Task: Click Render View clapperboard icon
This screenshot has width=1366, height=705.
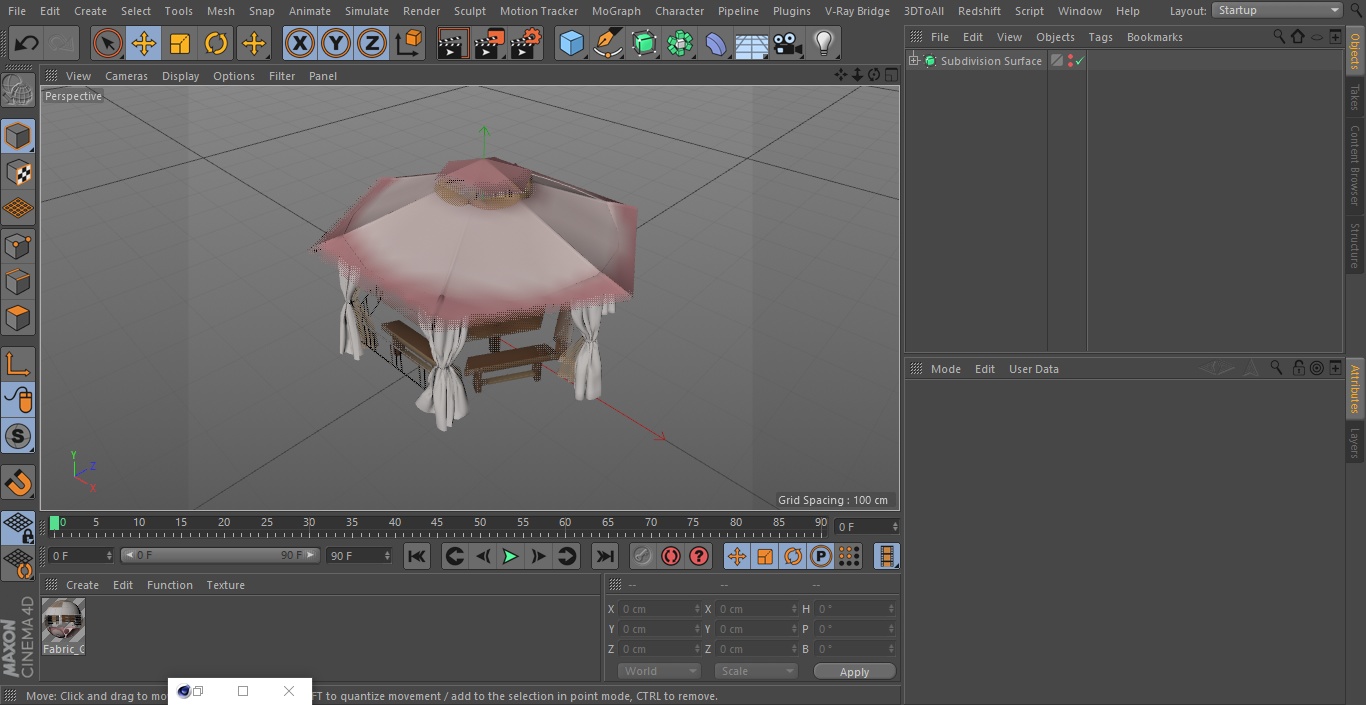Action: point(453,43)
